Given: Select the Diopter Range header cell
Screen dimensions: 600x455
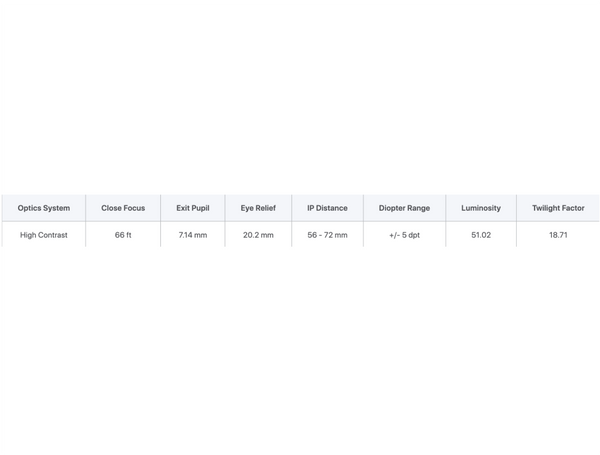Looking at the screenshot, I should (x=404, y=208).
